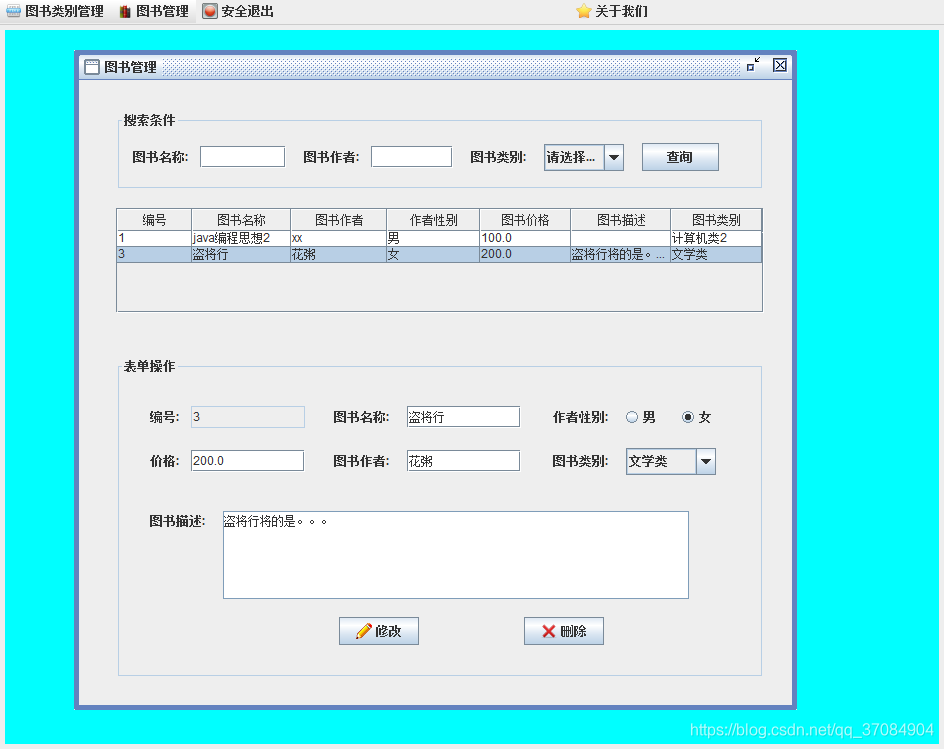Click the 查询 search button
Viewport: 944px width, 749px height.
pos(680,157)
